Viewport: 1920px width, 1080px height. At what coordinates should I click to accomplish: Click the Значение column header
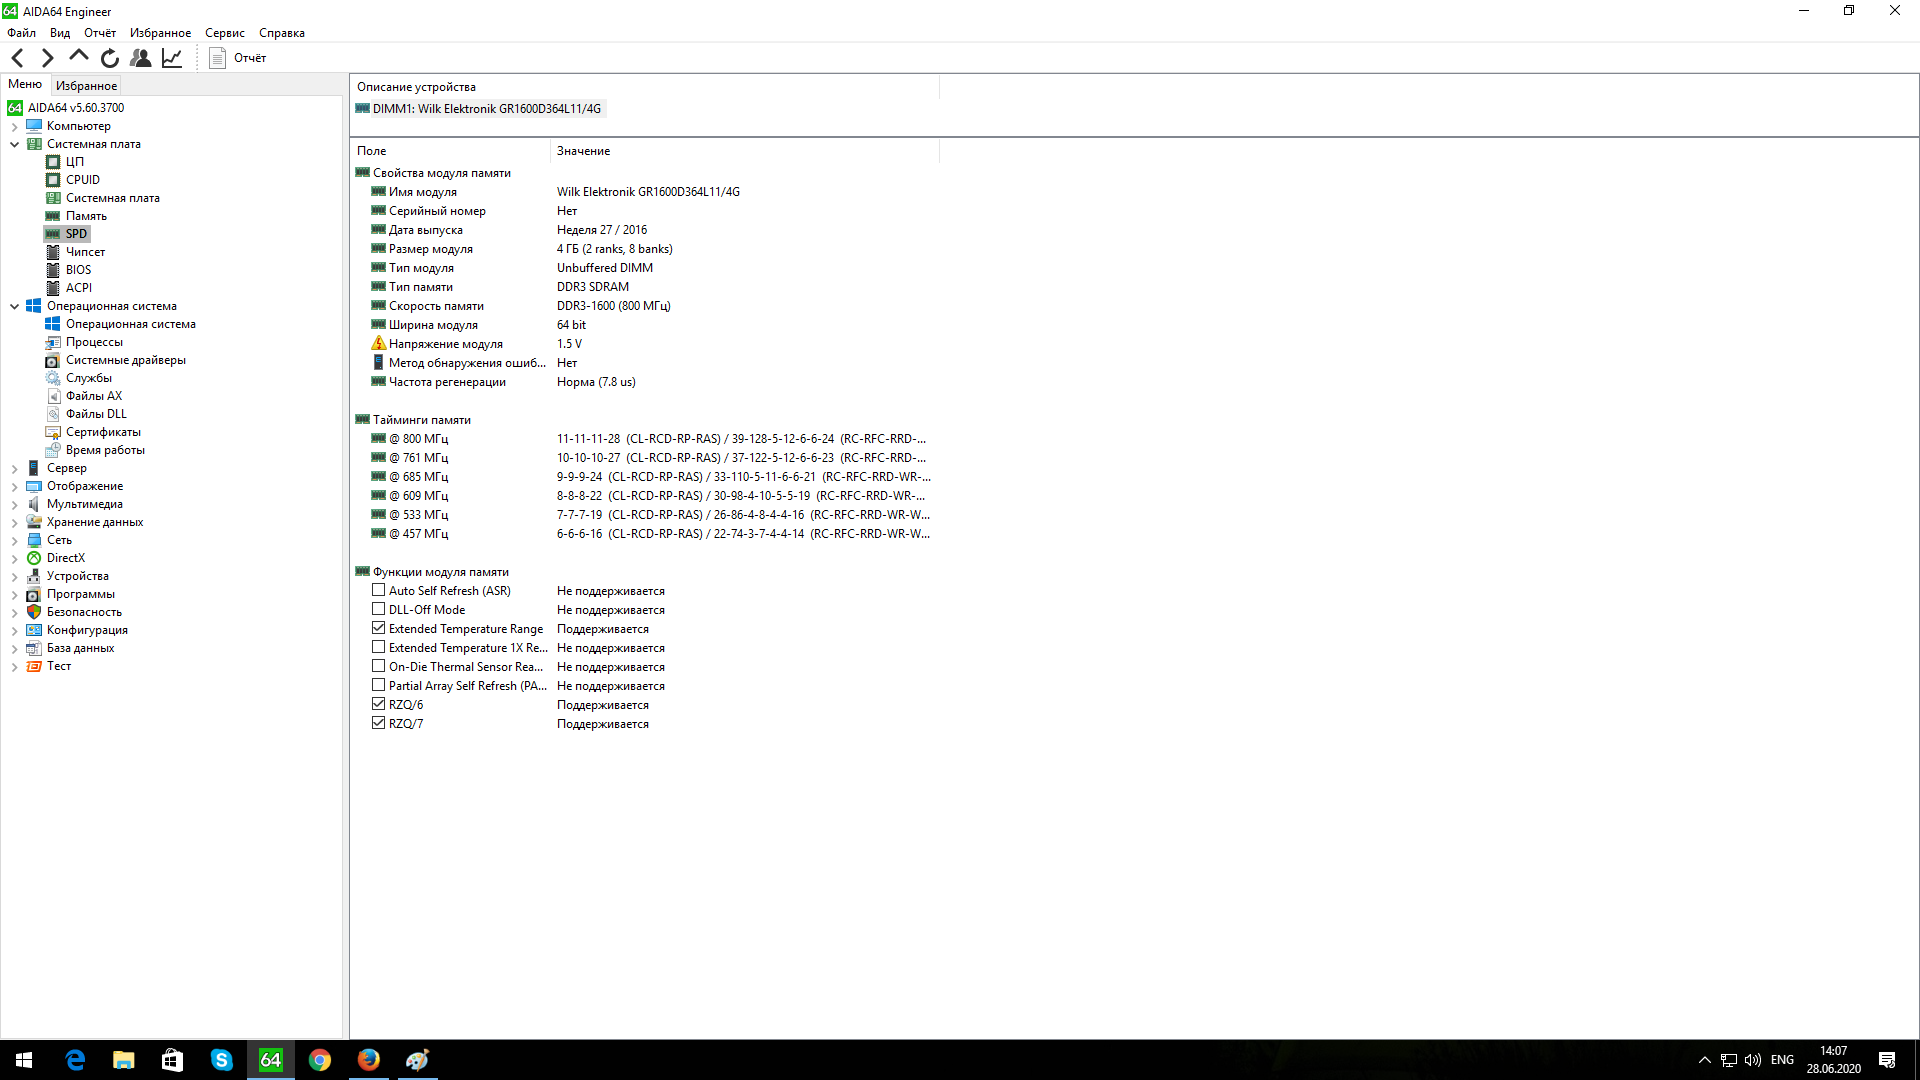tap(745, 151)
